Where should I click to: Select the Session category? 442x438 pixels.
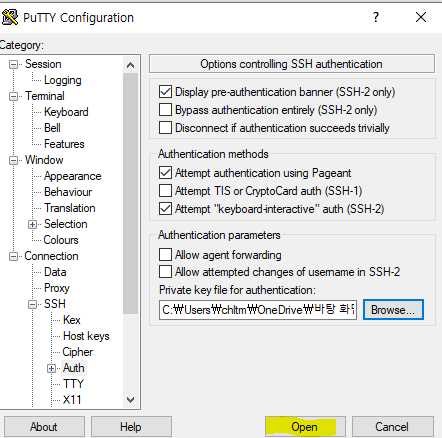click(43, 64)
